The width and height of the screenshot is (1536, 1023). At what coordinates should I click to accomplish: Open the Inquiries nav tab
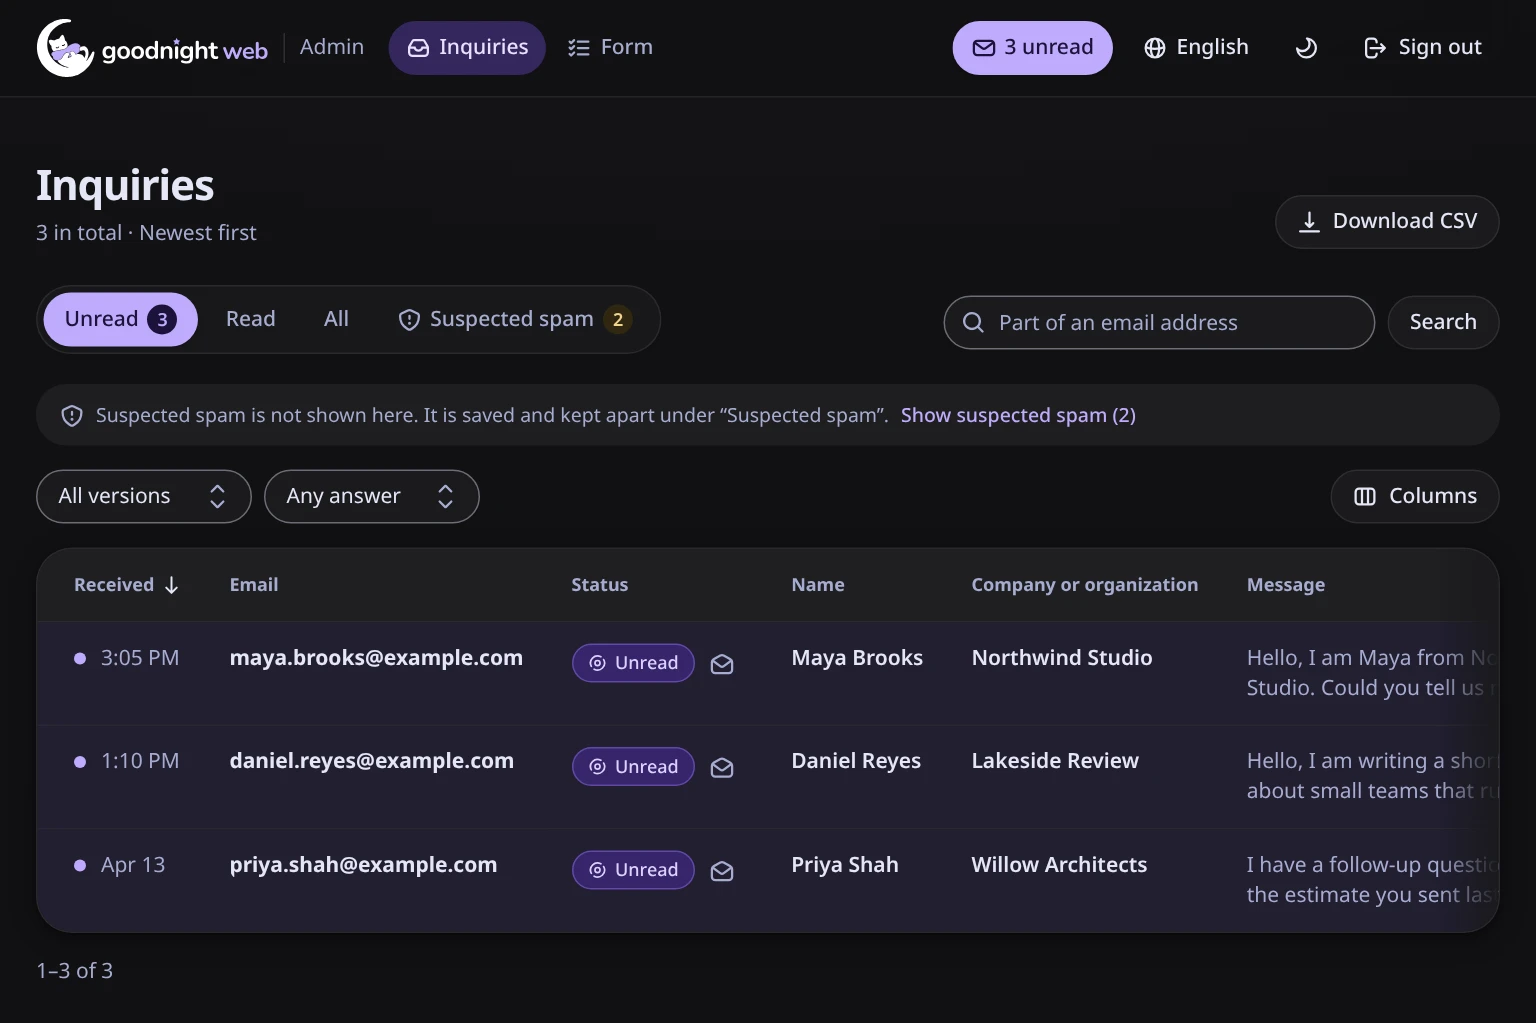tap(467, 48)
